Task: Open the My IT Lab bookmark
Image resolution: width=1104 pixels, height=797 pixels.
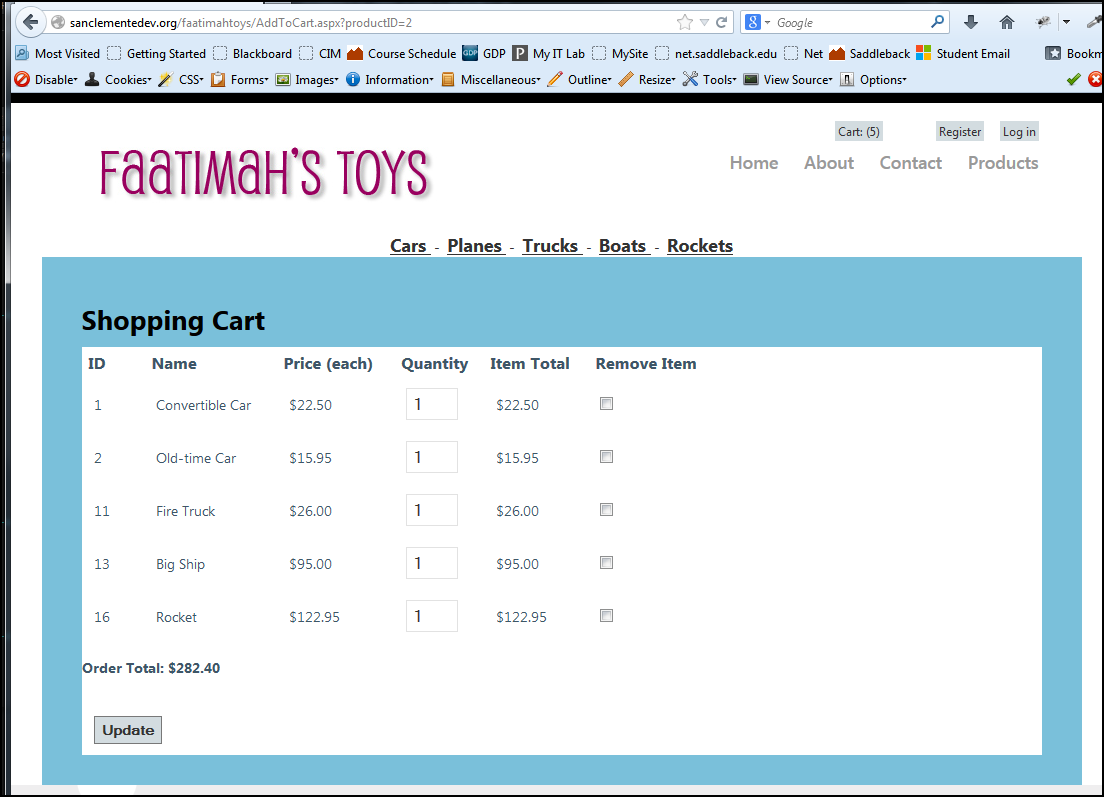Action: coord(549,54)
